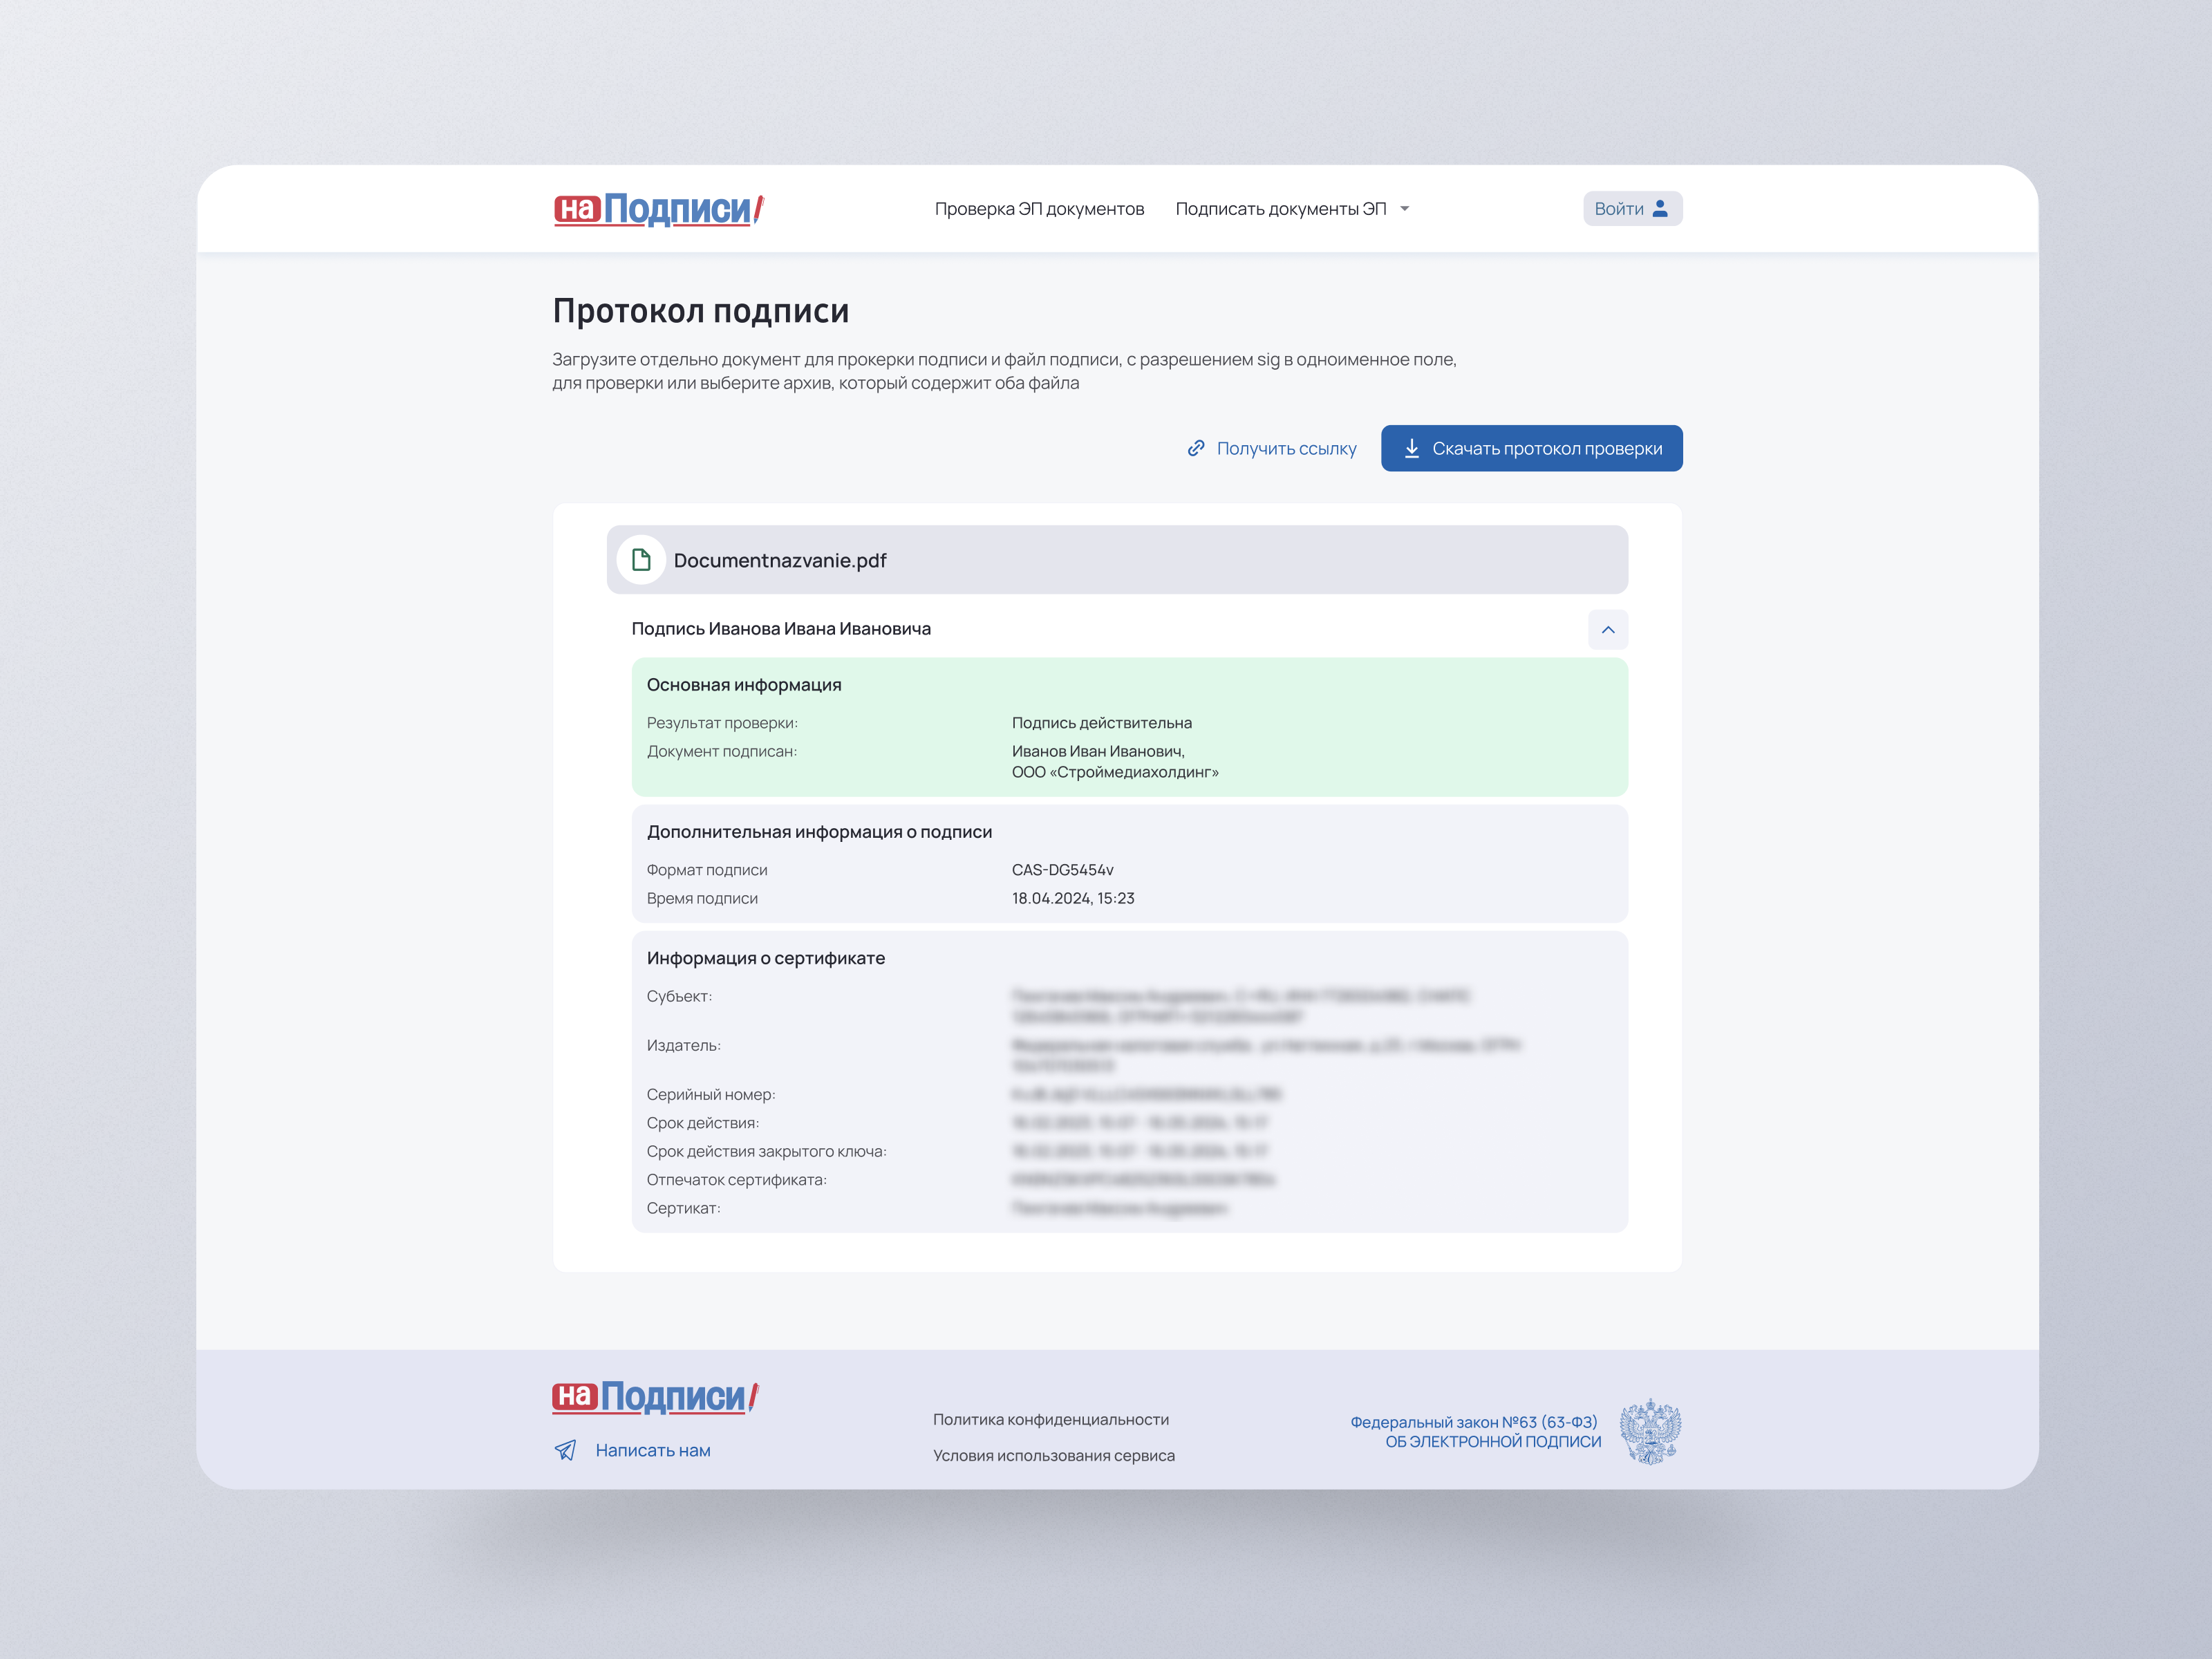Click the НаПодписи logo in the header

[x=659, y=209]
